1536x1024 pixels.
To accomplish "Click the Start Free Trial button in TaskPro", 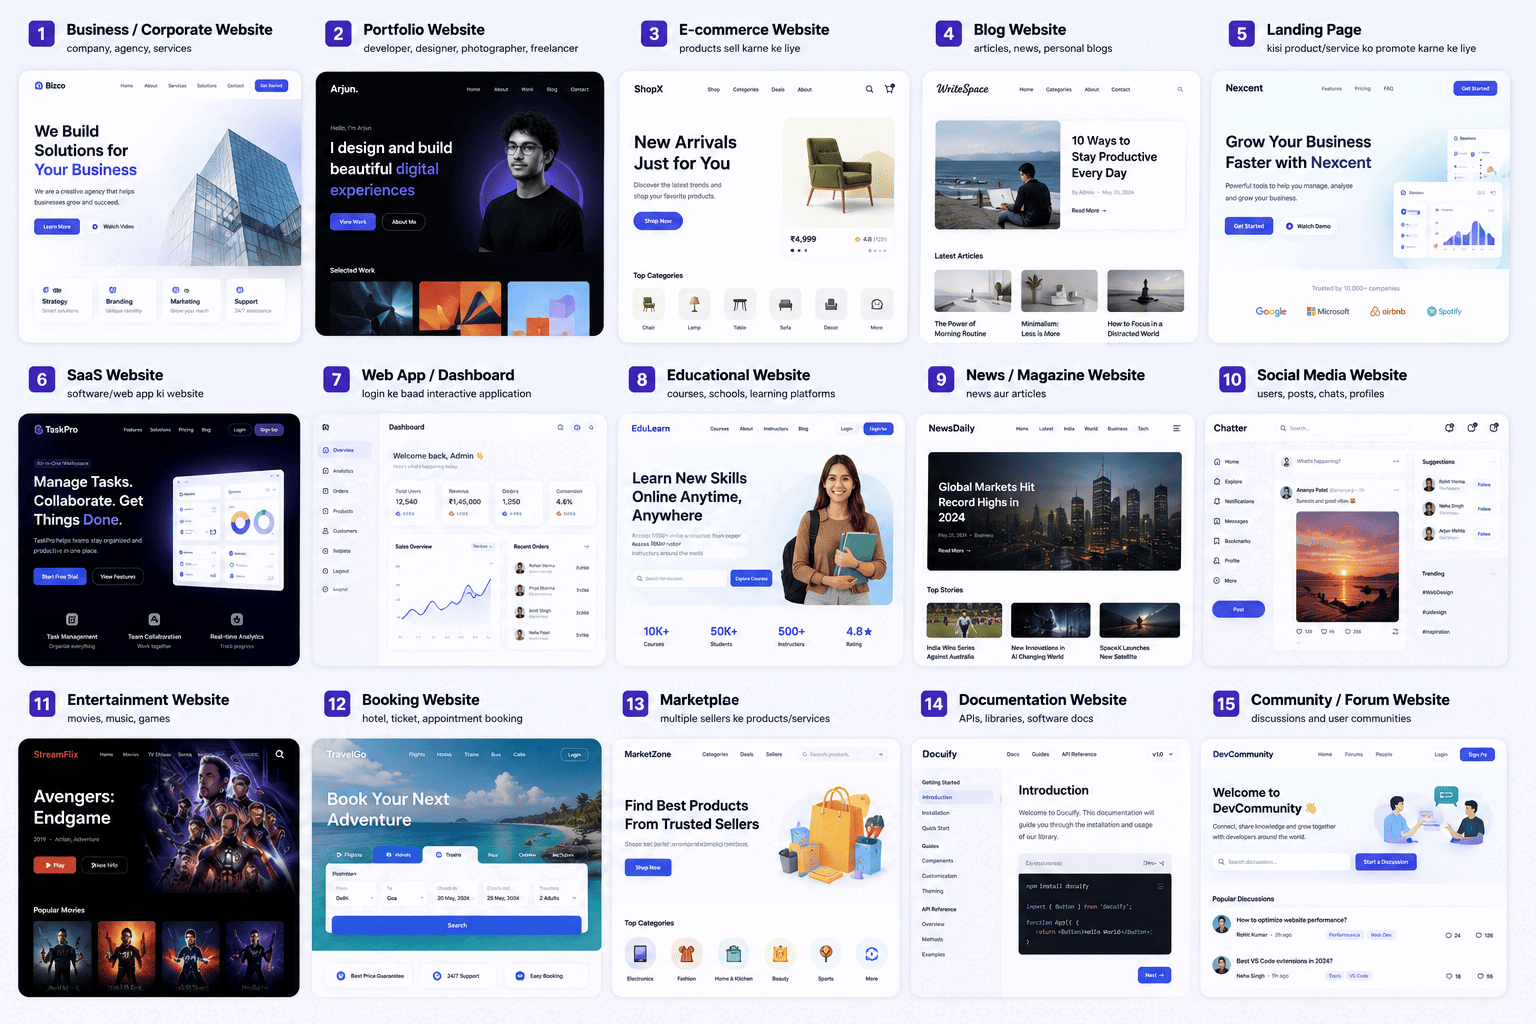I will (60, 576).
